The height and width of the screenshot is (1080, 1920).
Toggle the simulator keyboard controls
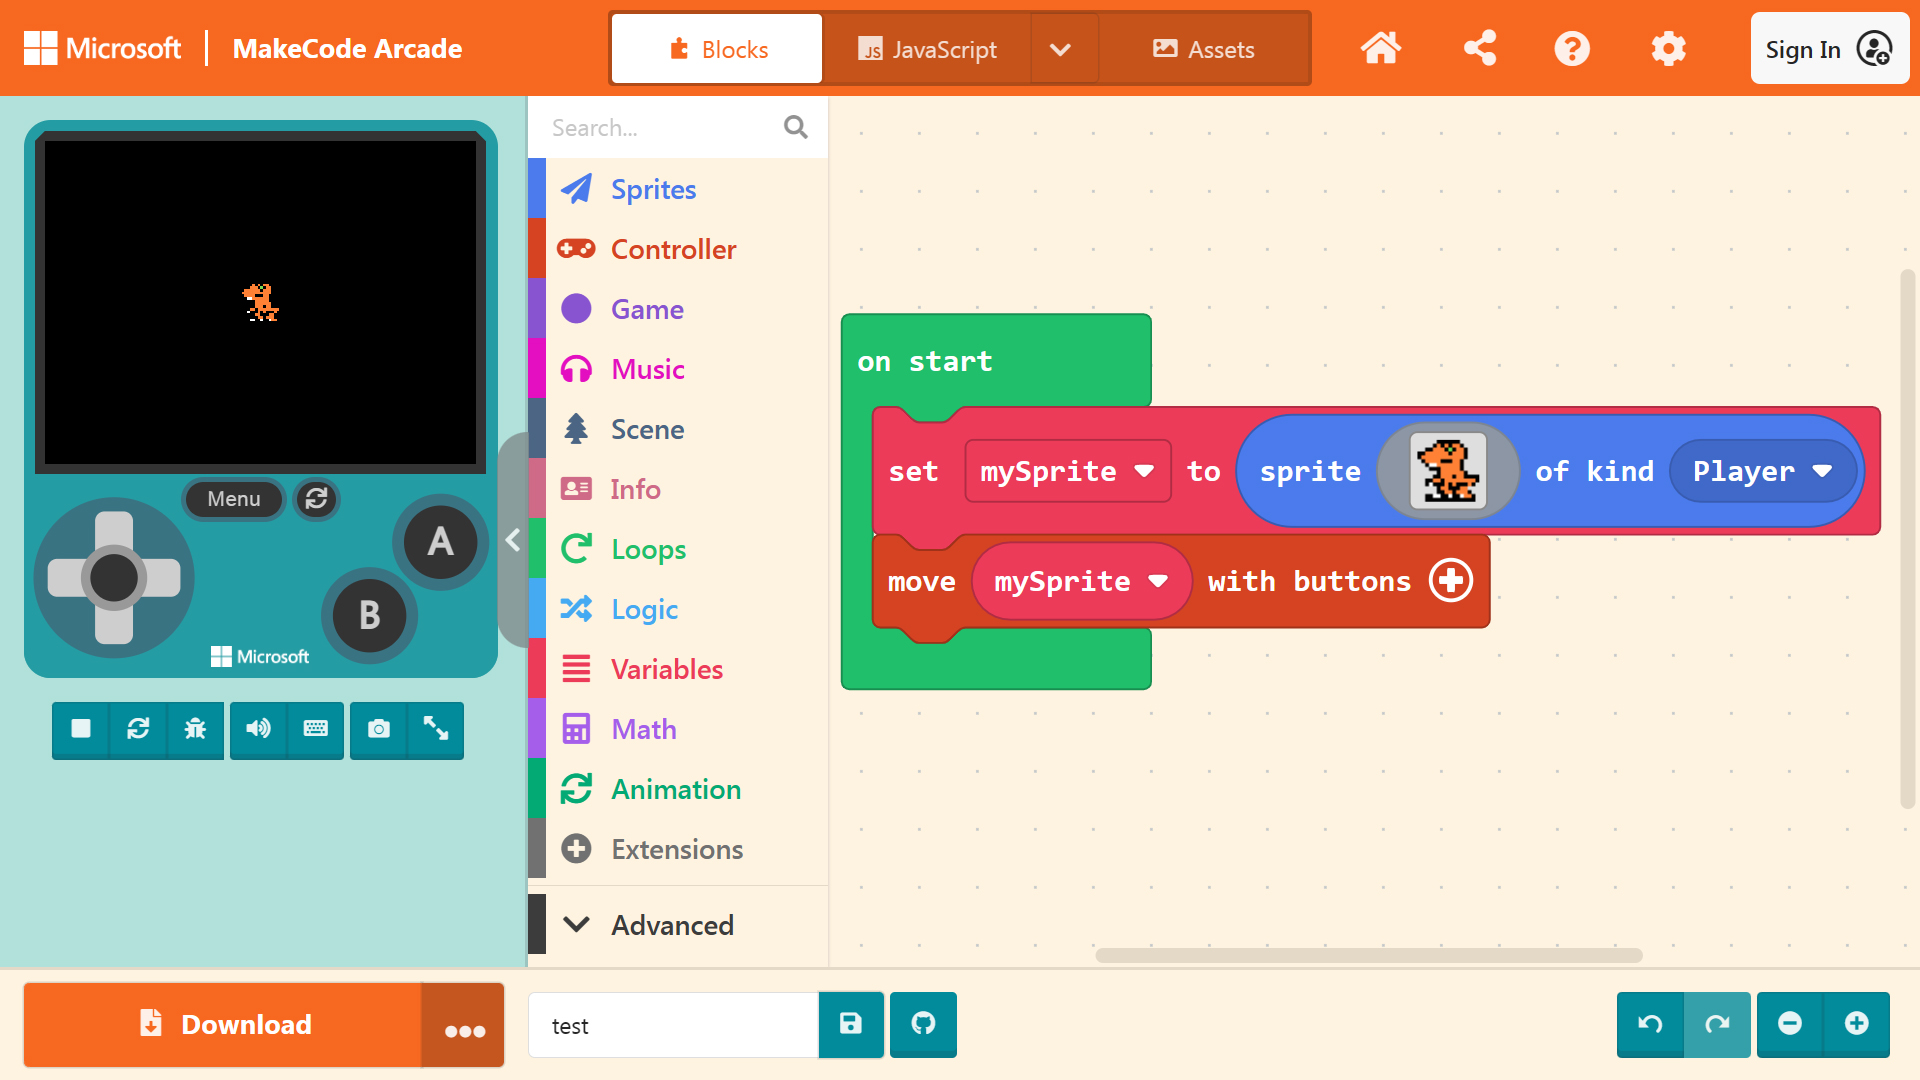[316, 729]
